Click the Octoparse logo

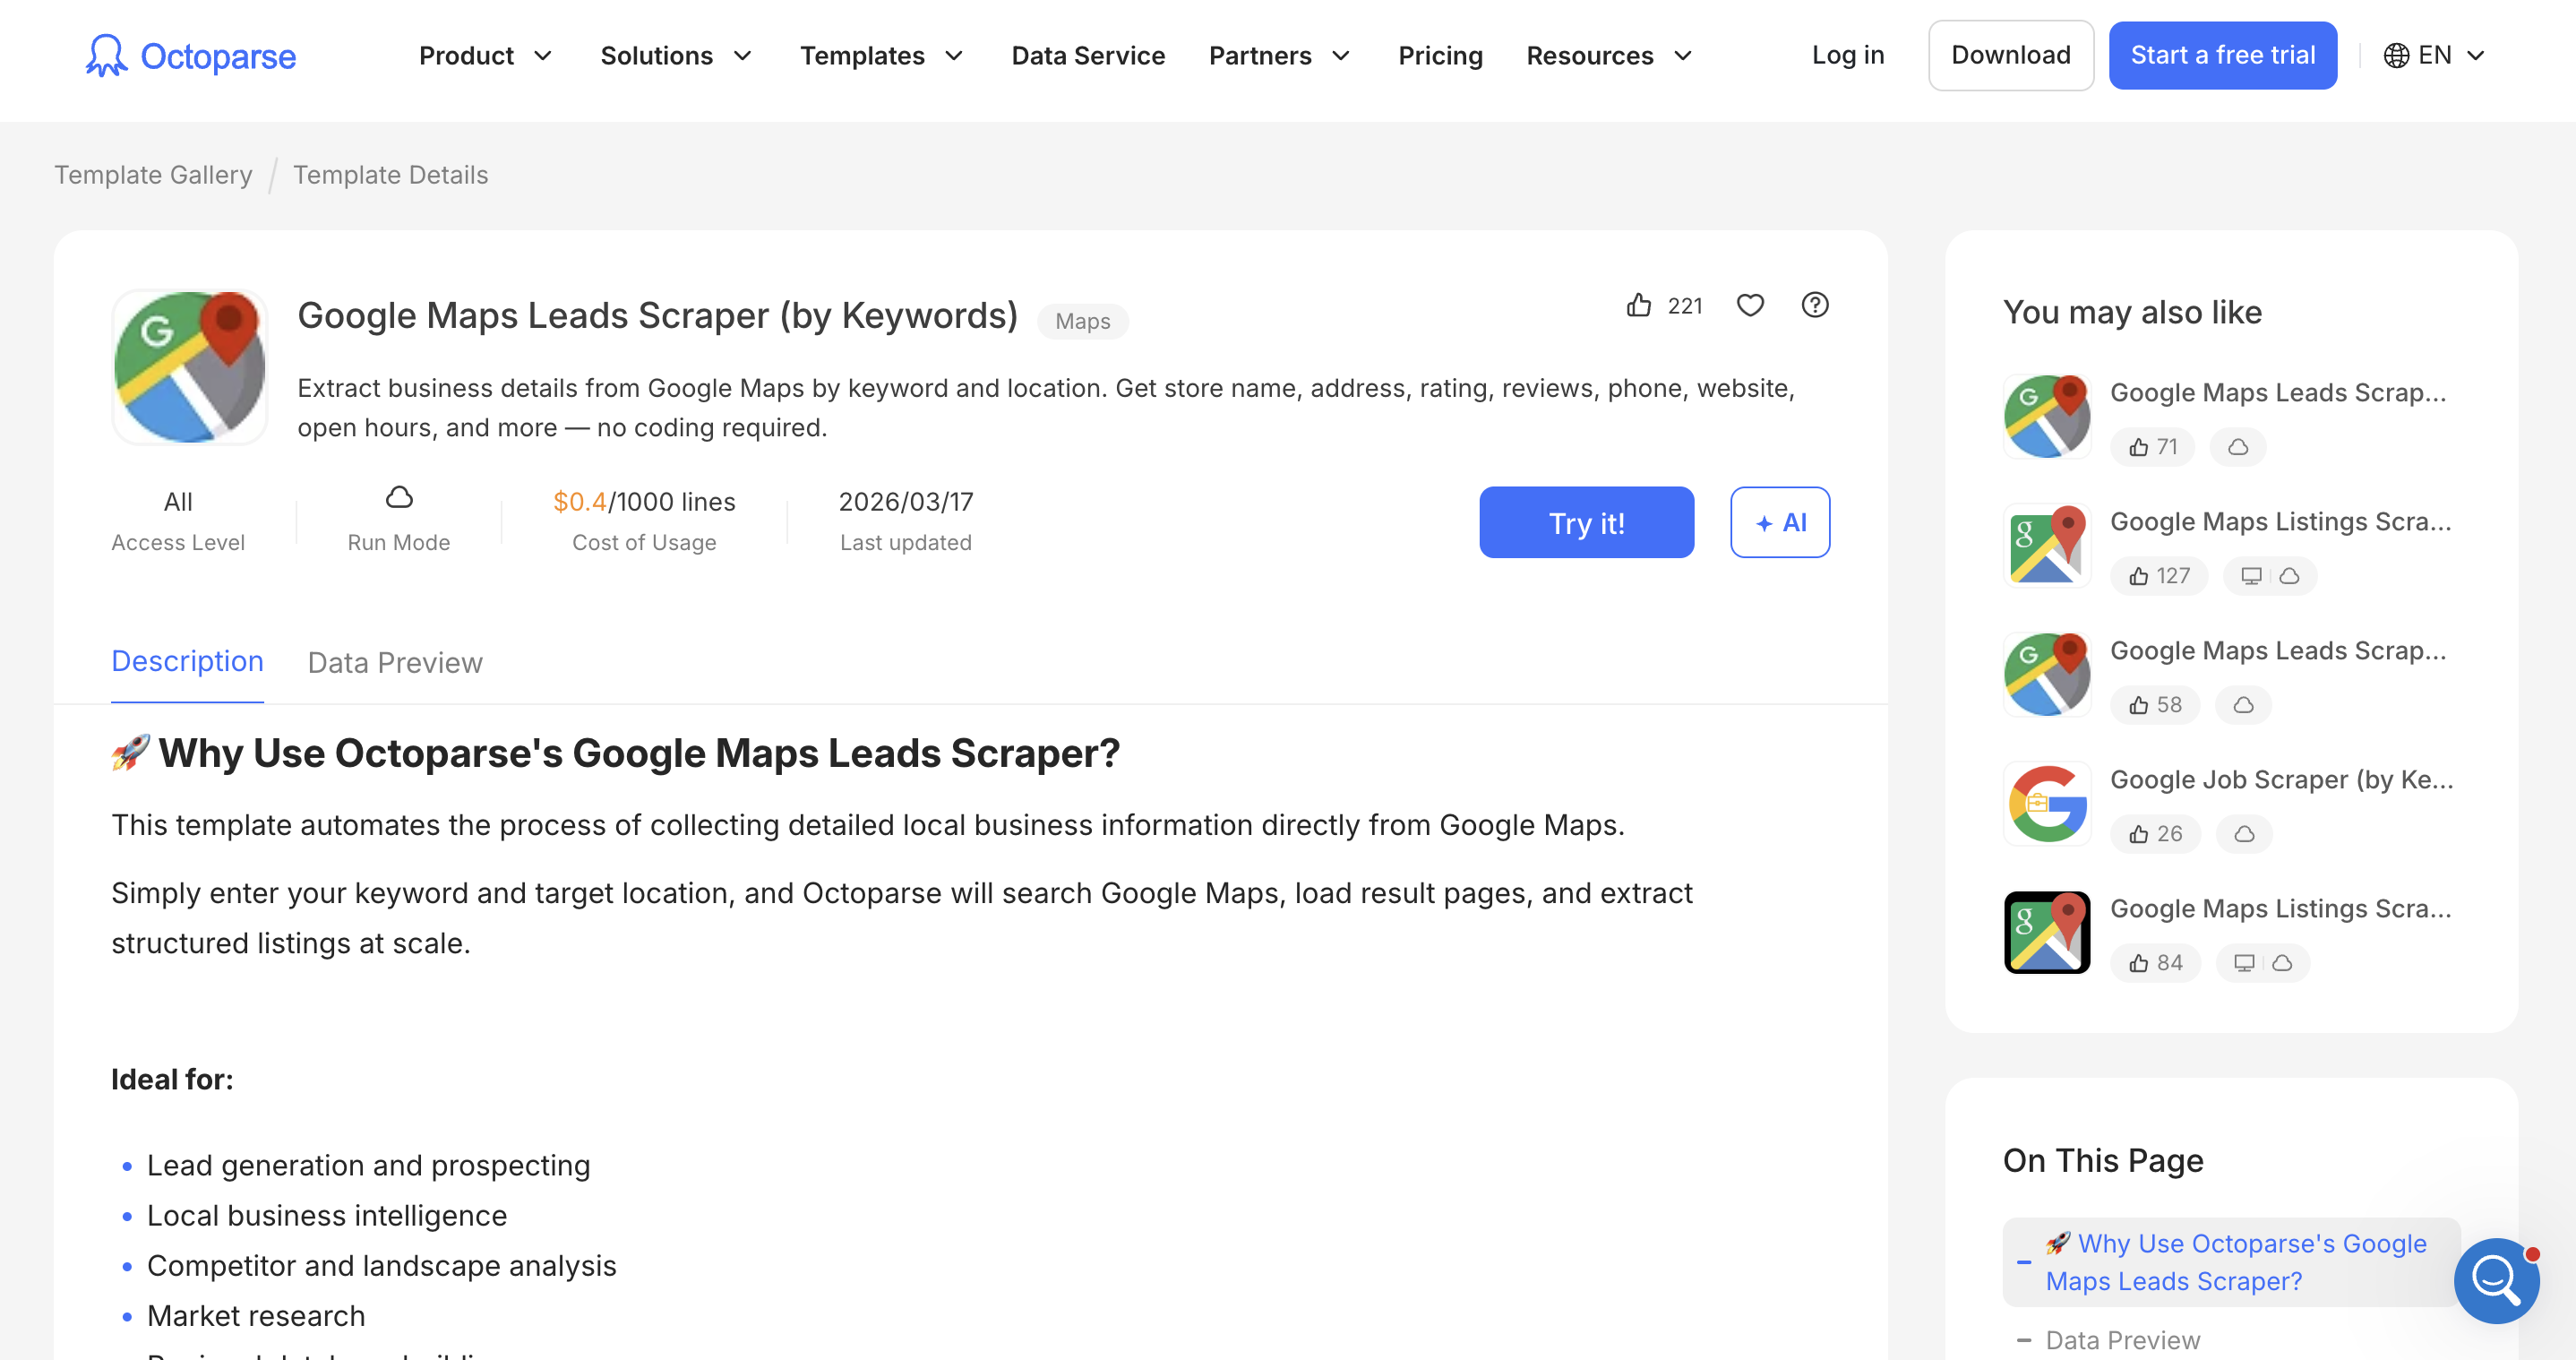coord(190,56)
